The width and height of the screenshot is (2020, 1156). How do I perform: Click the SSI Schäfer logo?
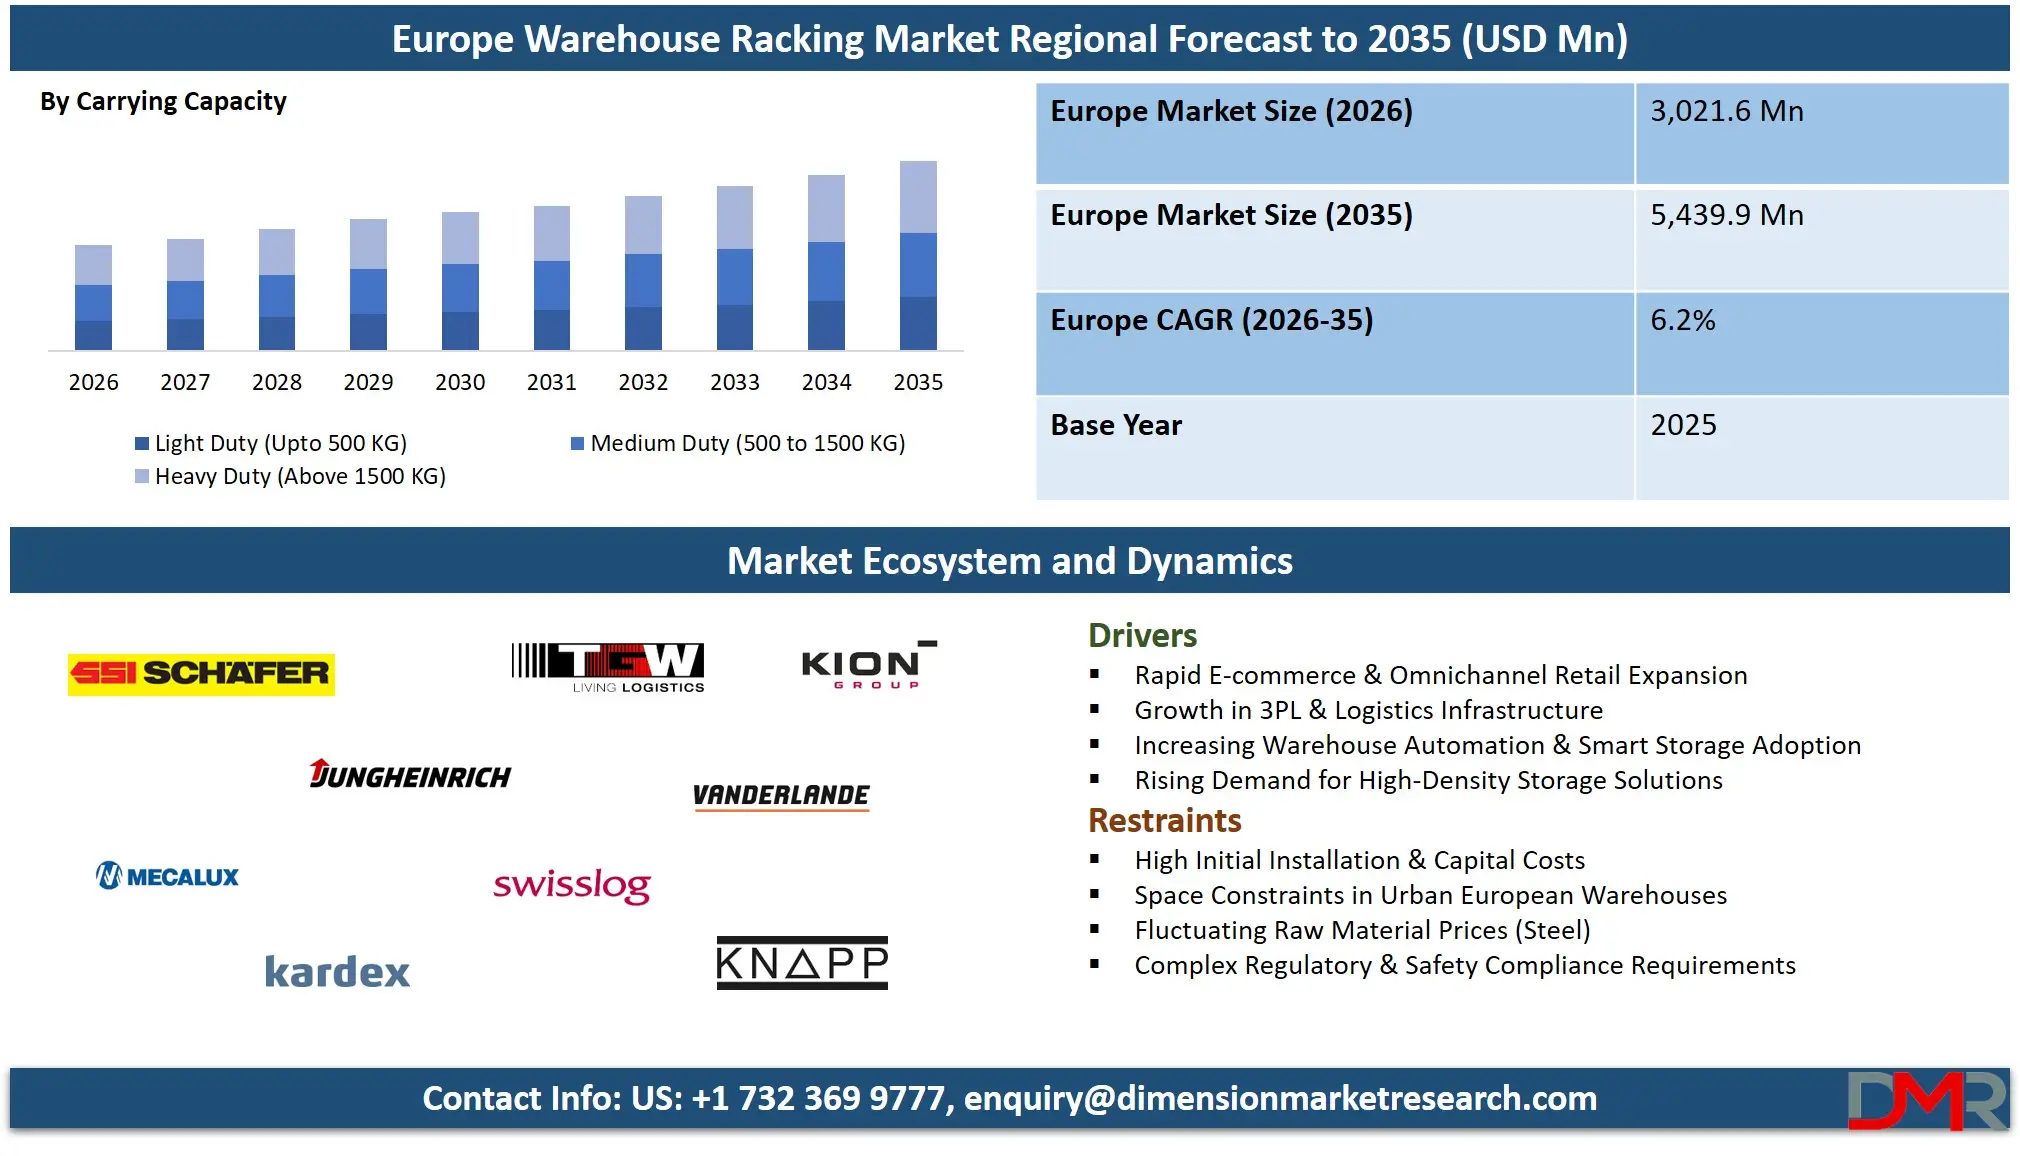coord(200,672)
